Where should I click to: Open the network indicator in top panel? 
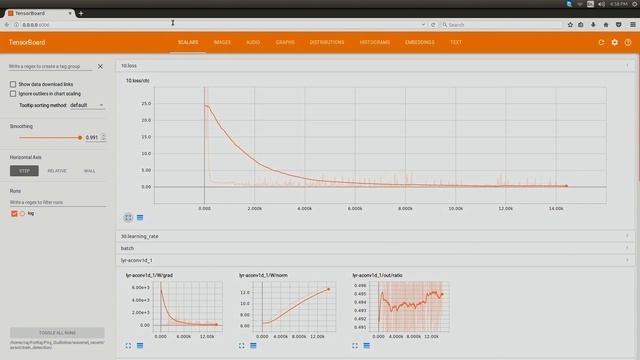(x=580, y=4)
